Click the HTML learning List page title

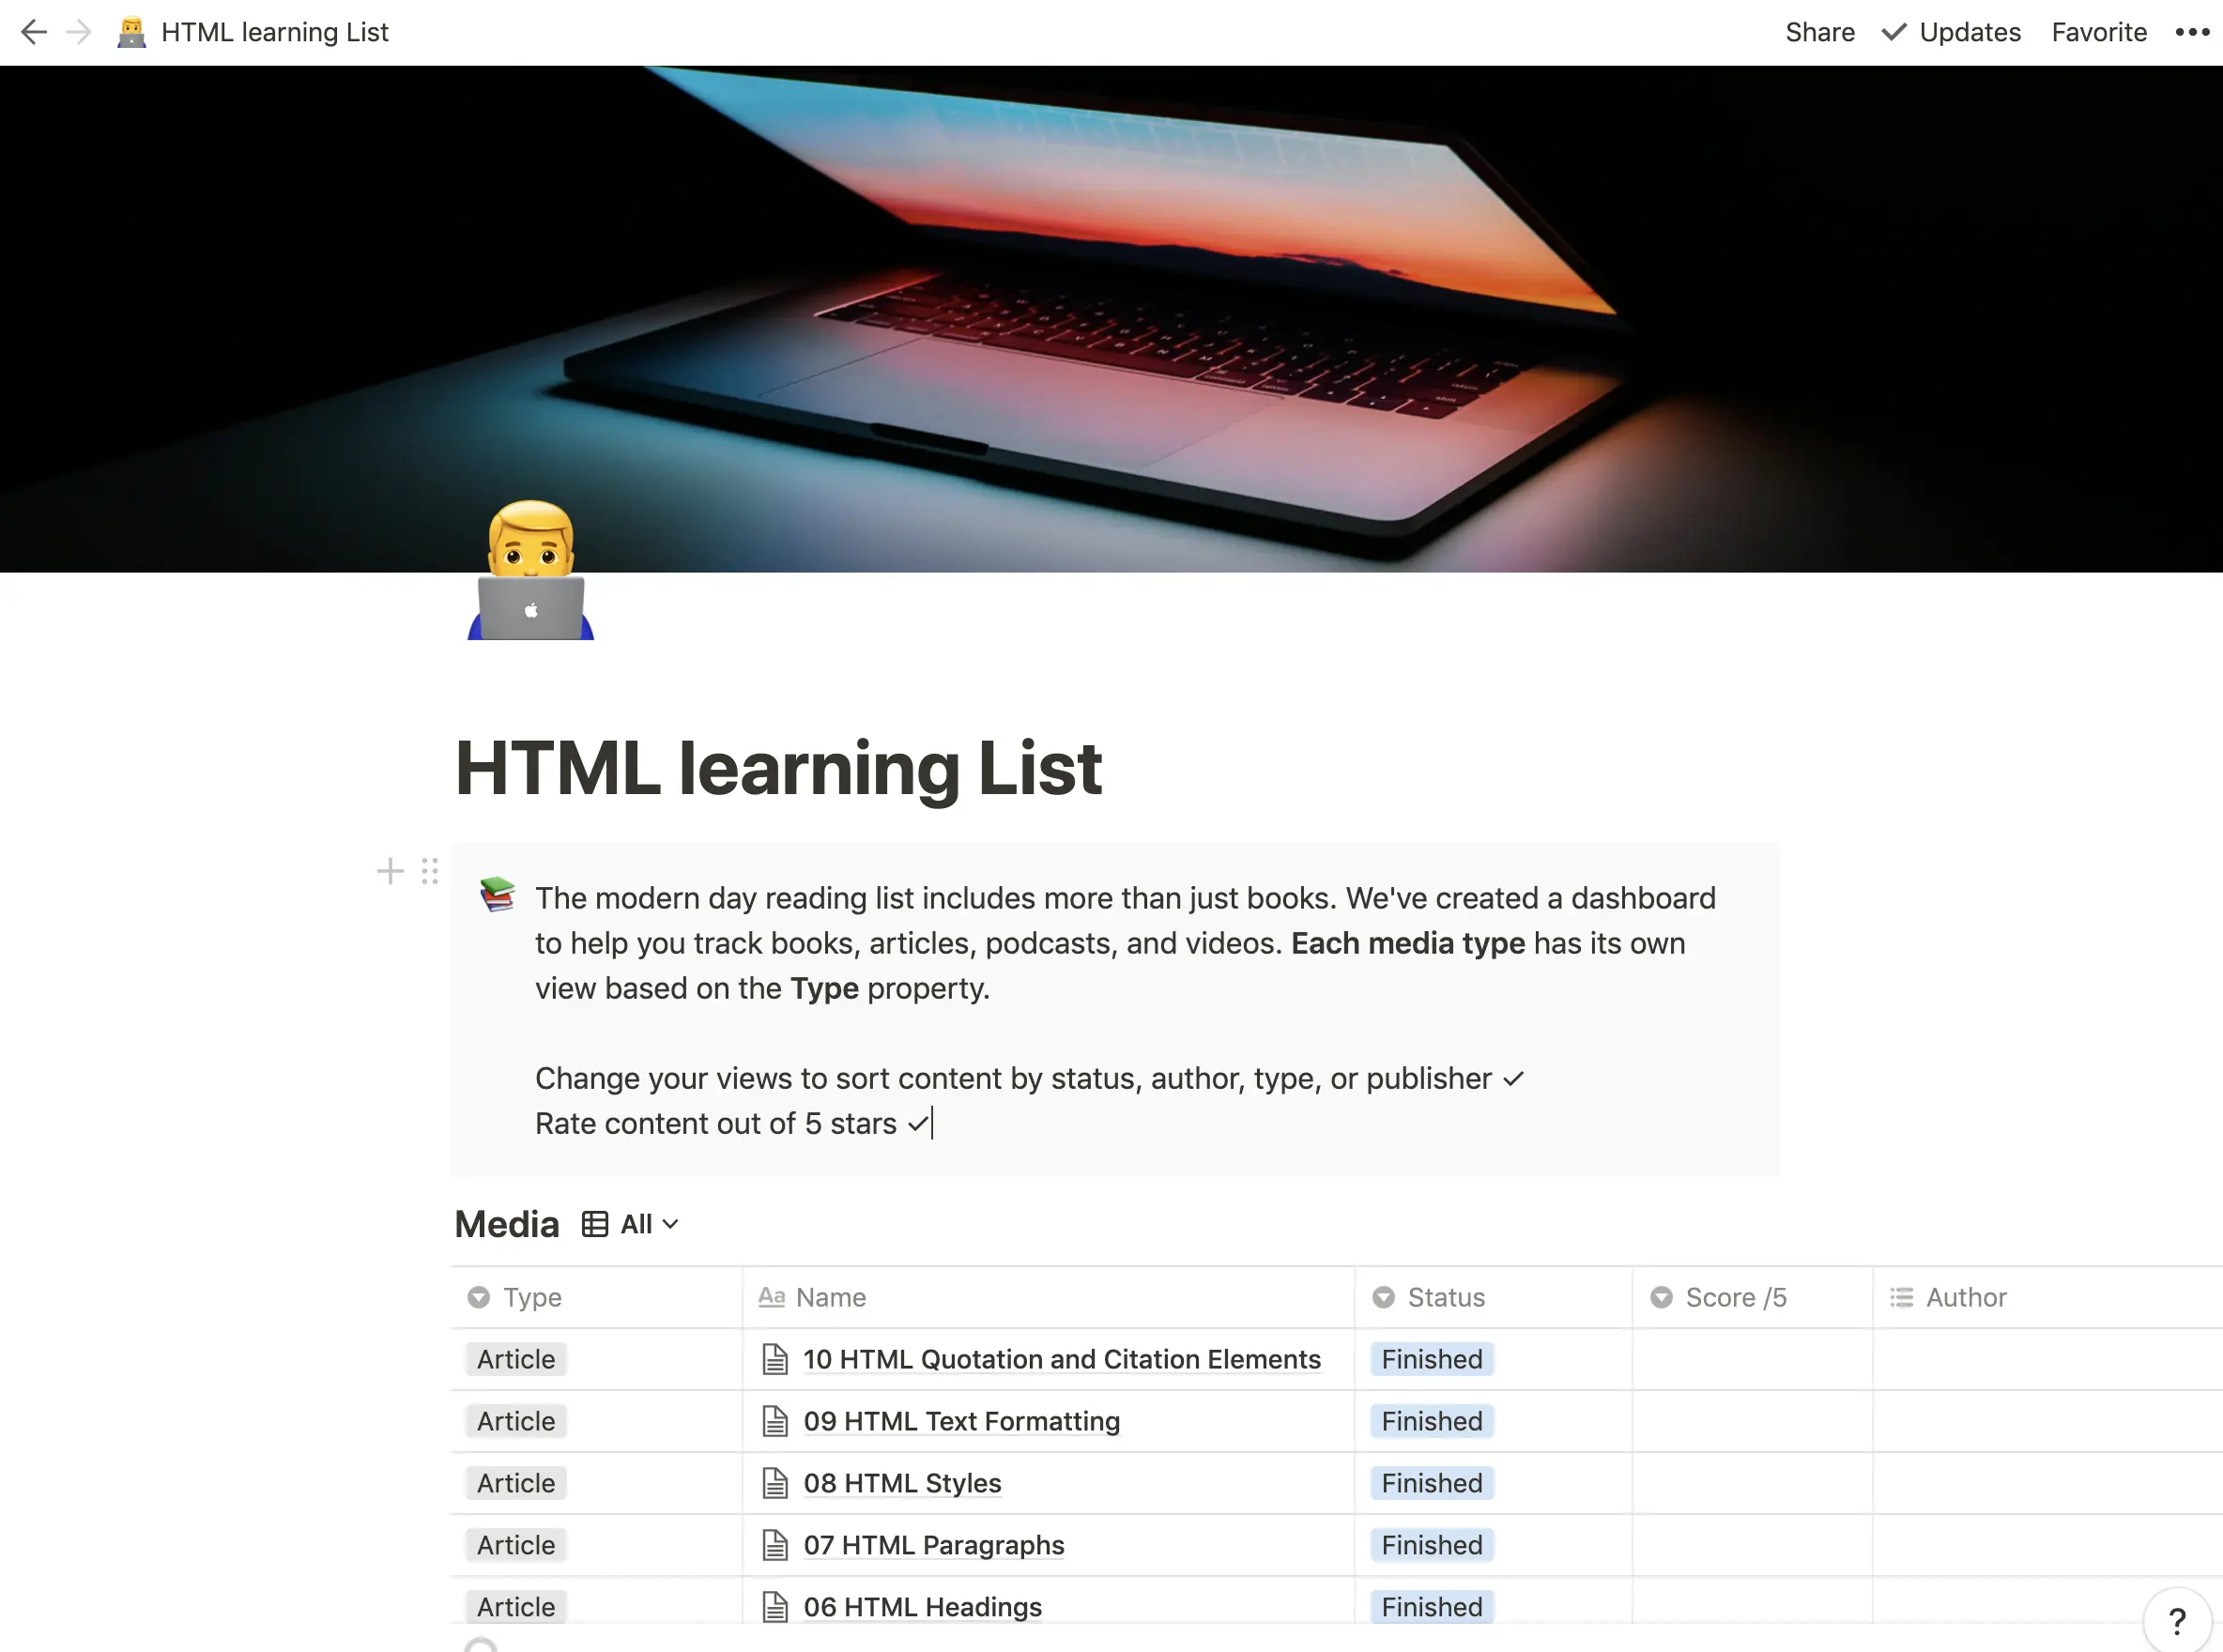[x=778, y=768]
